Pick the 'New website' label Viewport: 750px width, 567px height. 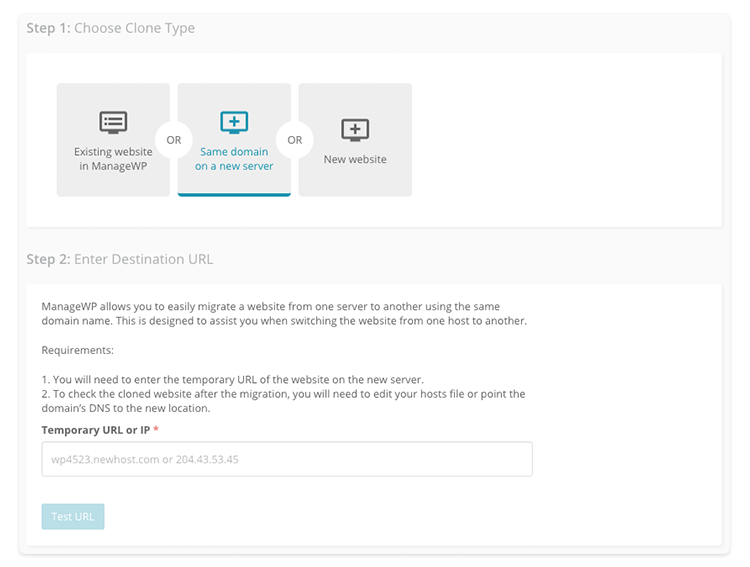pos(355,159)
